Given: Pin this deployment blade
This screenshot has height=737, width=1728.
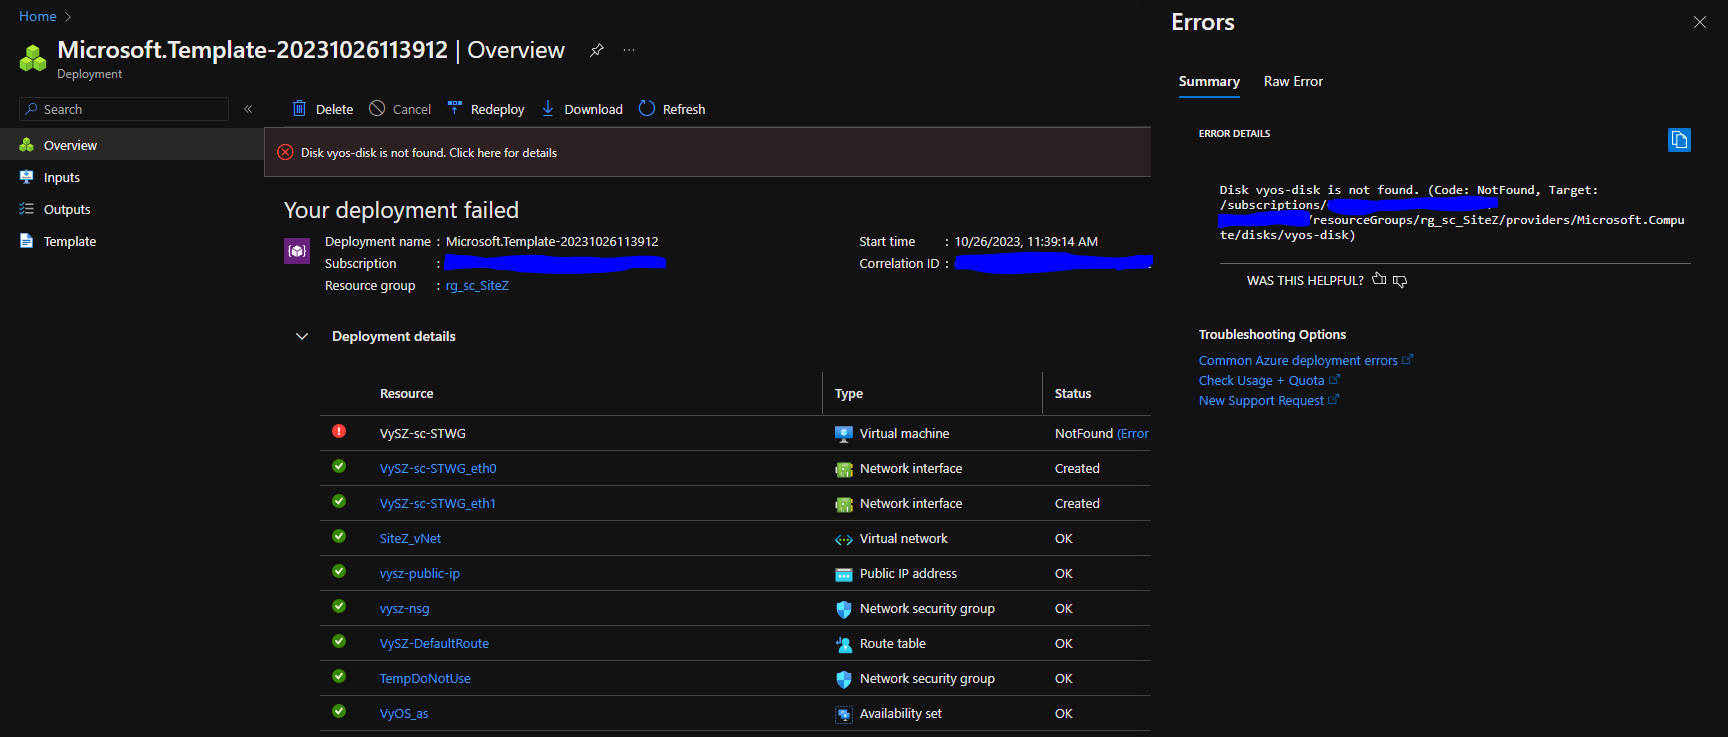Looking at the screenshot, I should click(597, 50).
